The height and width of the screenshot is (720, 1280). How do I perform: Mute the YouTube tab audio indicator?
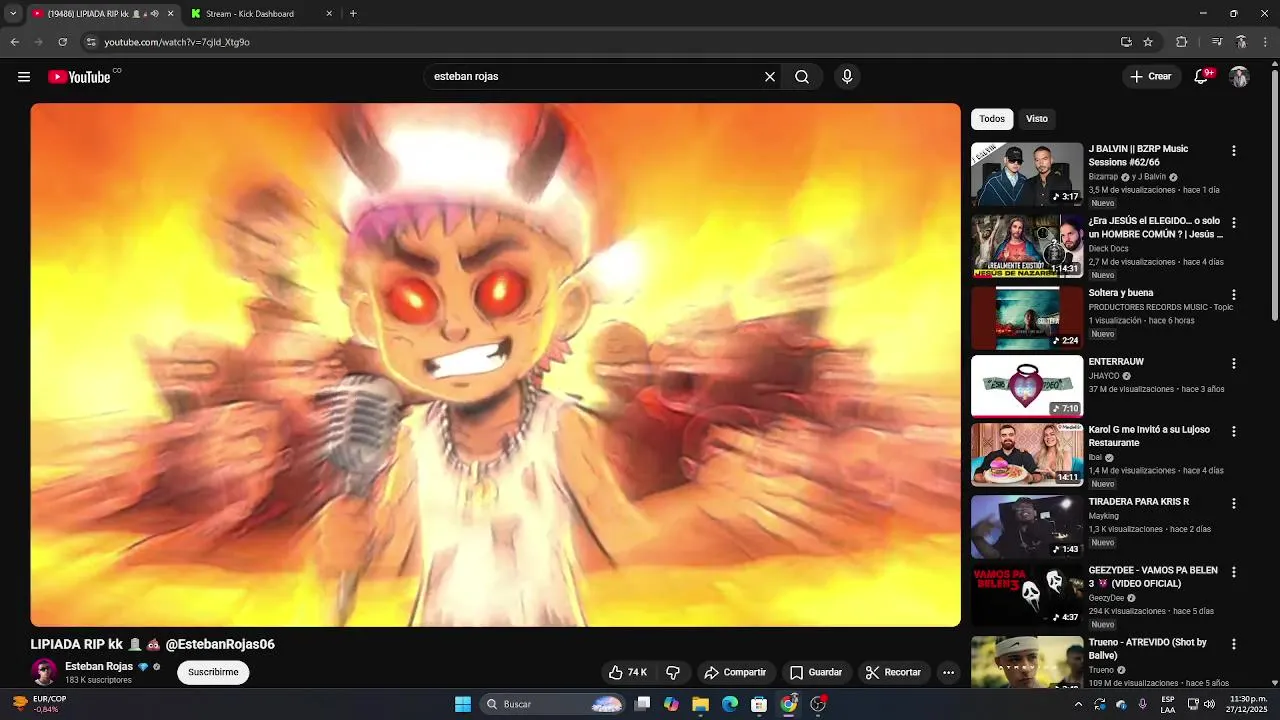click(x=154, y=14)
